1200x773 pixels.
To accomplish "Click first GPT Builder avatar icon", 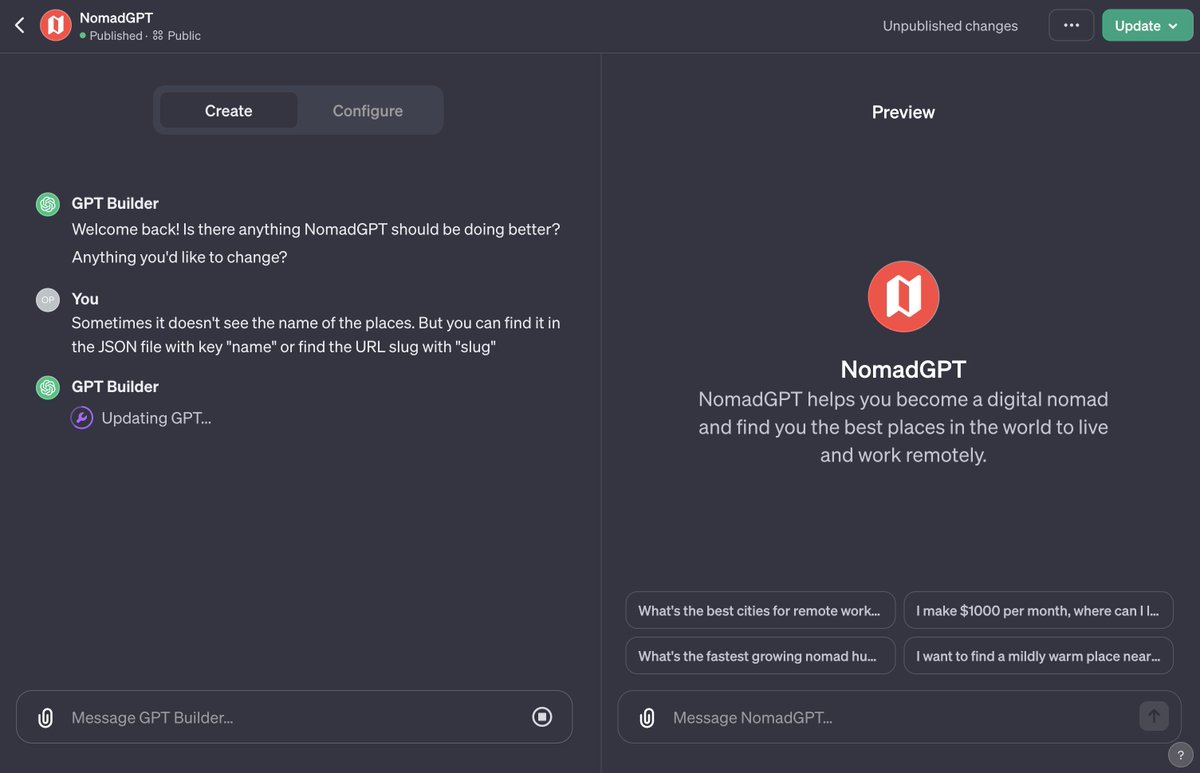I will point(48,204).
